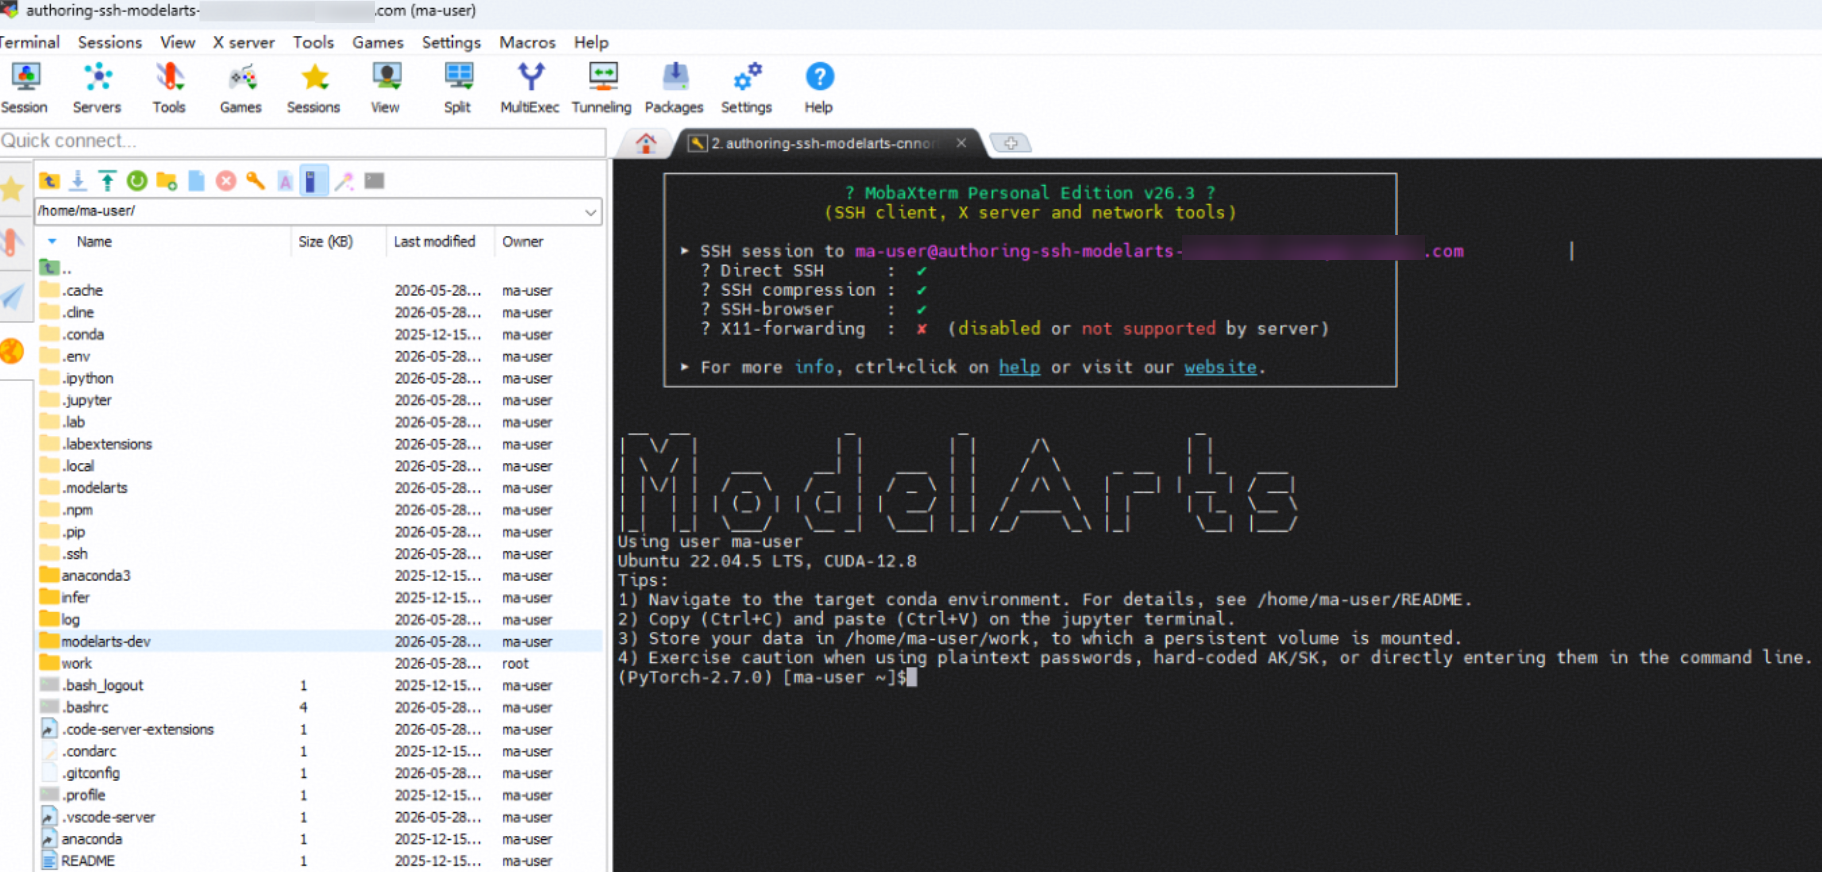The image size is (1822, 872).
Task: Open the orange globe Sftp sidebar tab
Action: coord(12,351)
